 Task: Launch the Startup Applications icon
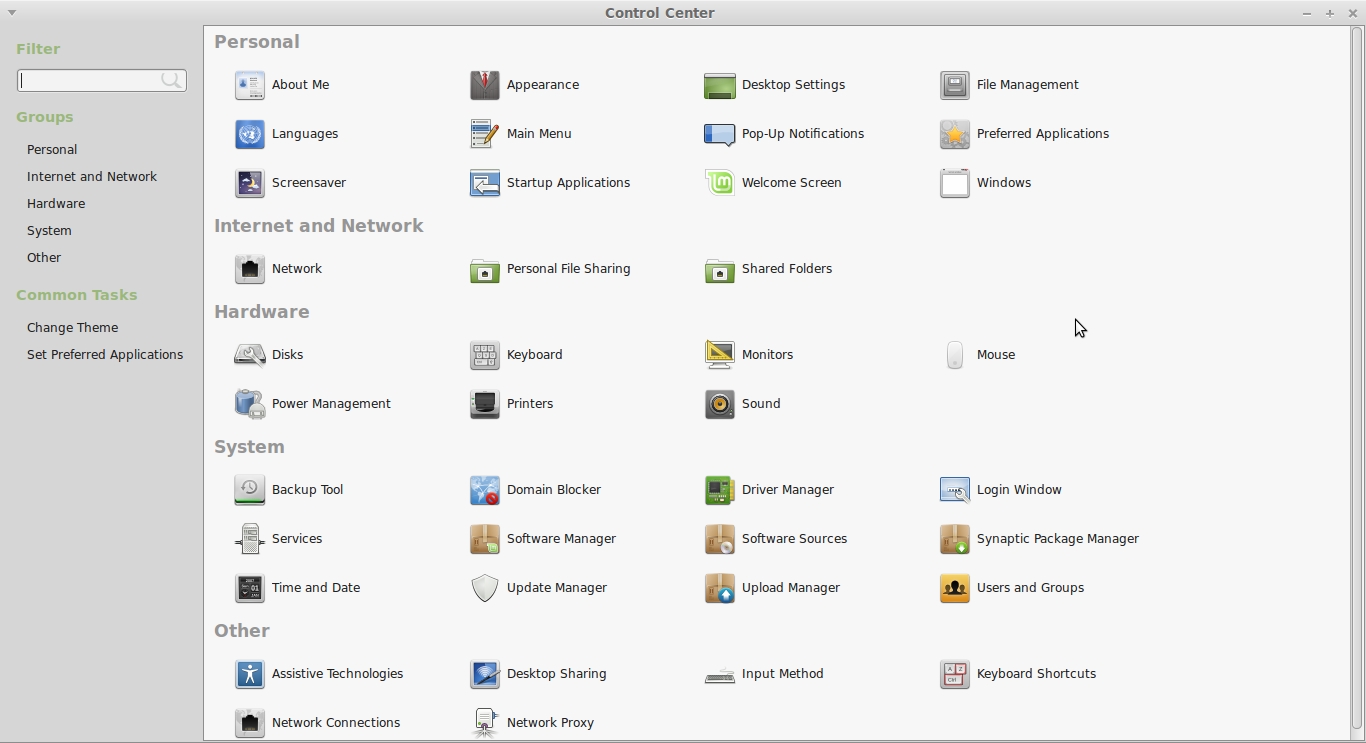coord(484,183)
